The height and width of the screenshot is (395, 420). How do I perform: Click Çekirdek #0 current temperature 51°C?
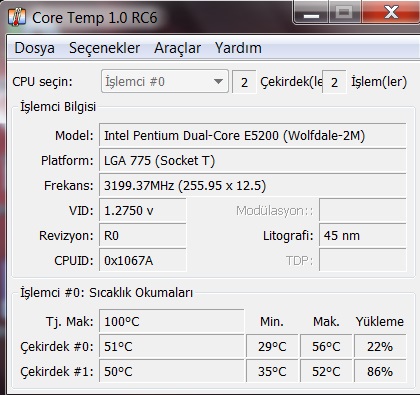click(172, 347)
